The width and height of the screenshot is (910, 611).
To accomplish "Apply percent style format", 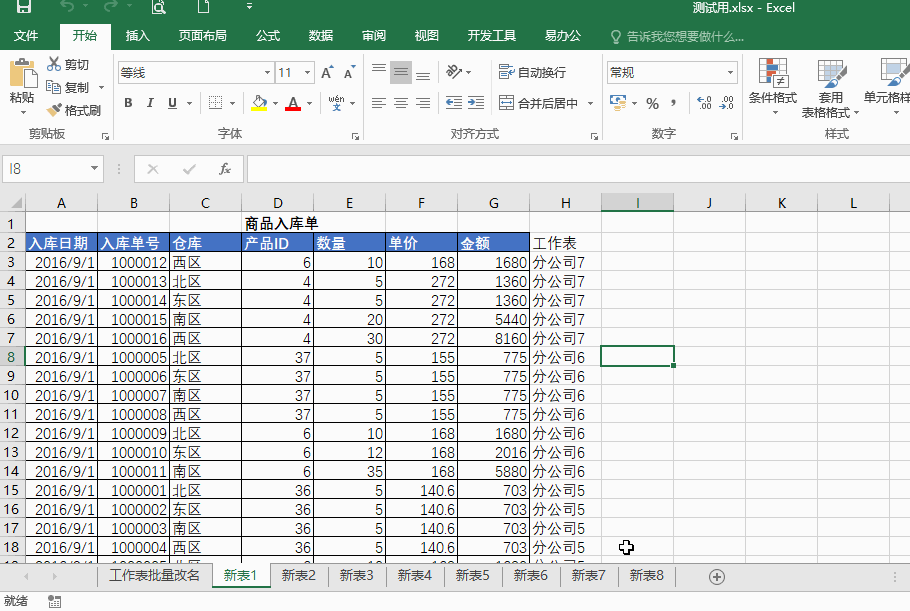I will (652, 103).
